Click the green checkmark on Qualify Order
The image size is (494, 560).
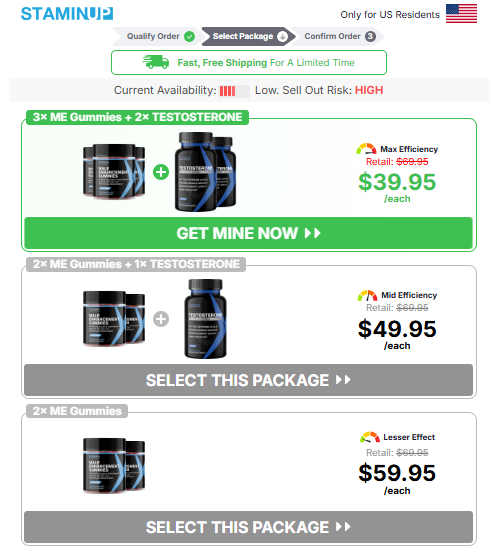point(189,36)
